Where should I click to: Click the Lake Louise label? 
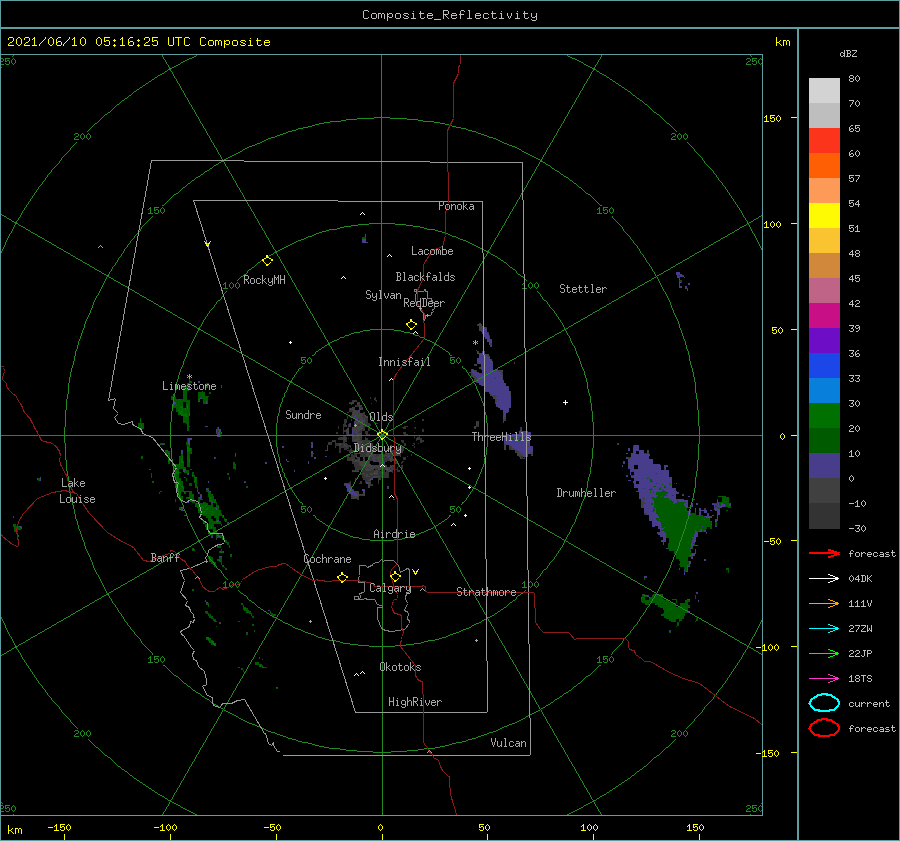(77, 491)
